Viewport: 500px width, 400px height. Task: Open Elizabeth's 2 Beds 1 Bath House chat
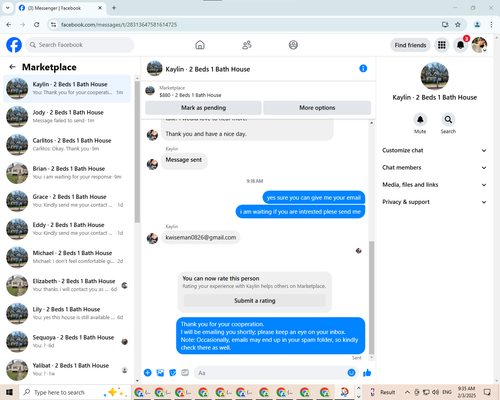pyautogui.click(x=67, y=285)
